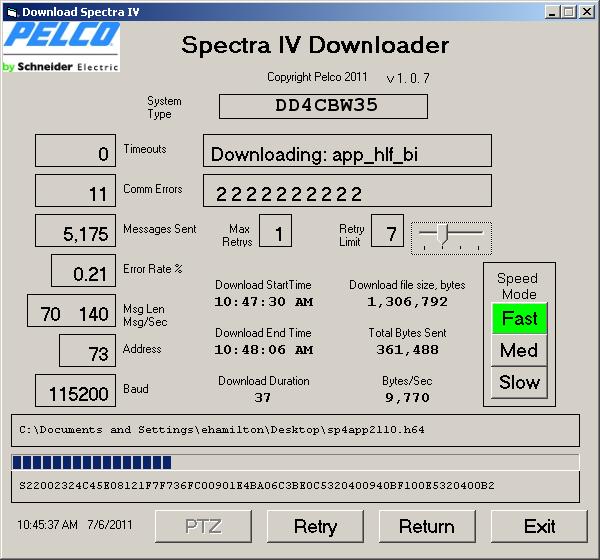Click the Comm Errors box showing 11
This screenshot has height=560, width=600.
[x=75, y=191]
